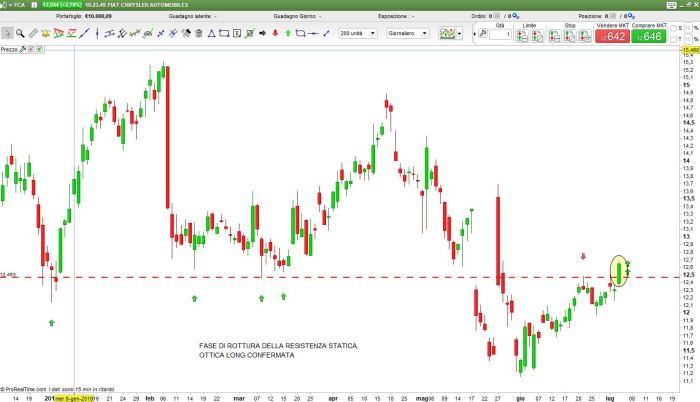Click the Posizione list icon

point(612,16)
